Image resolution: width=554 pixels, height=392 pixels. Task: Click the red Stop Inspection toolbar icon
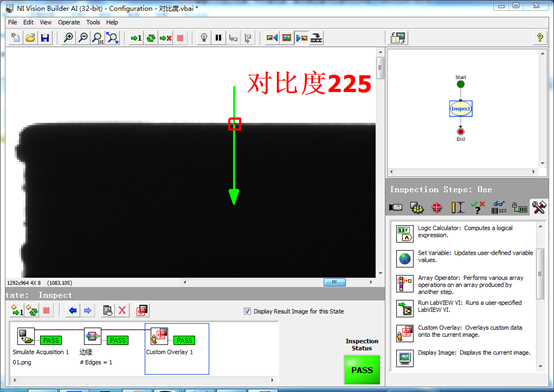click(180, 38)
